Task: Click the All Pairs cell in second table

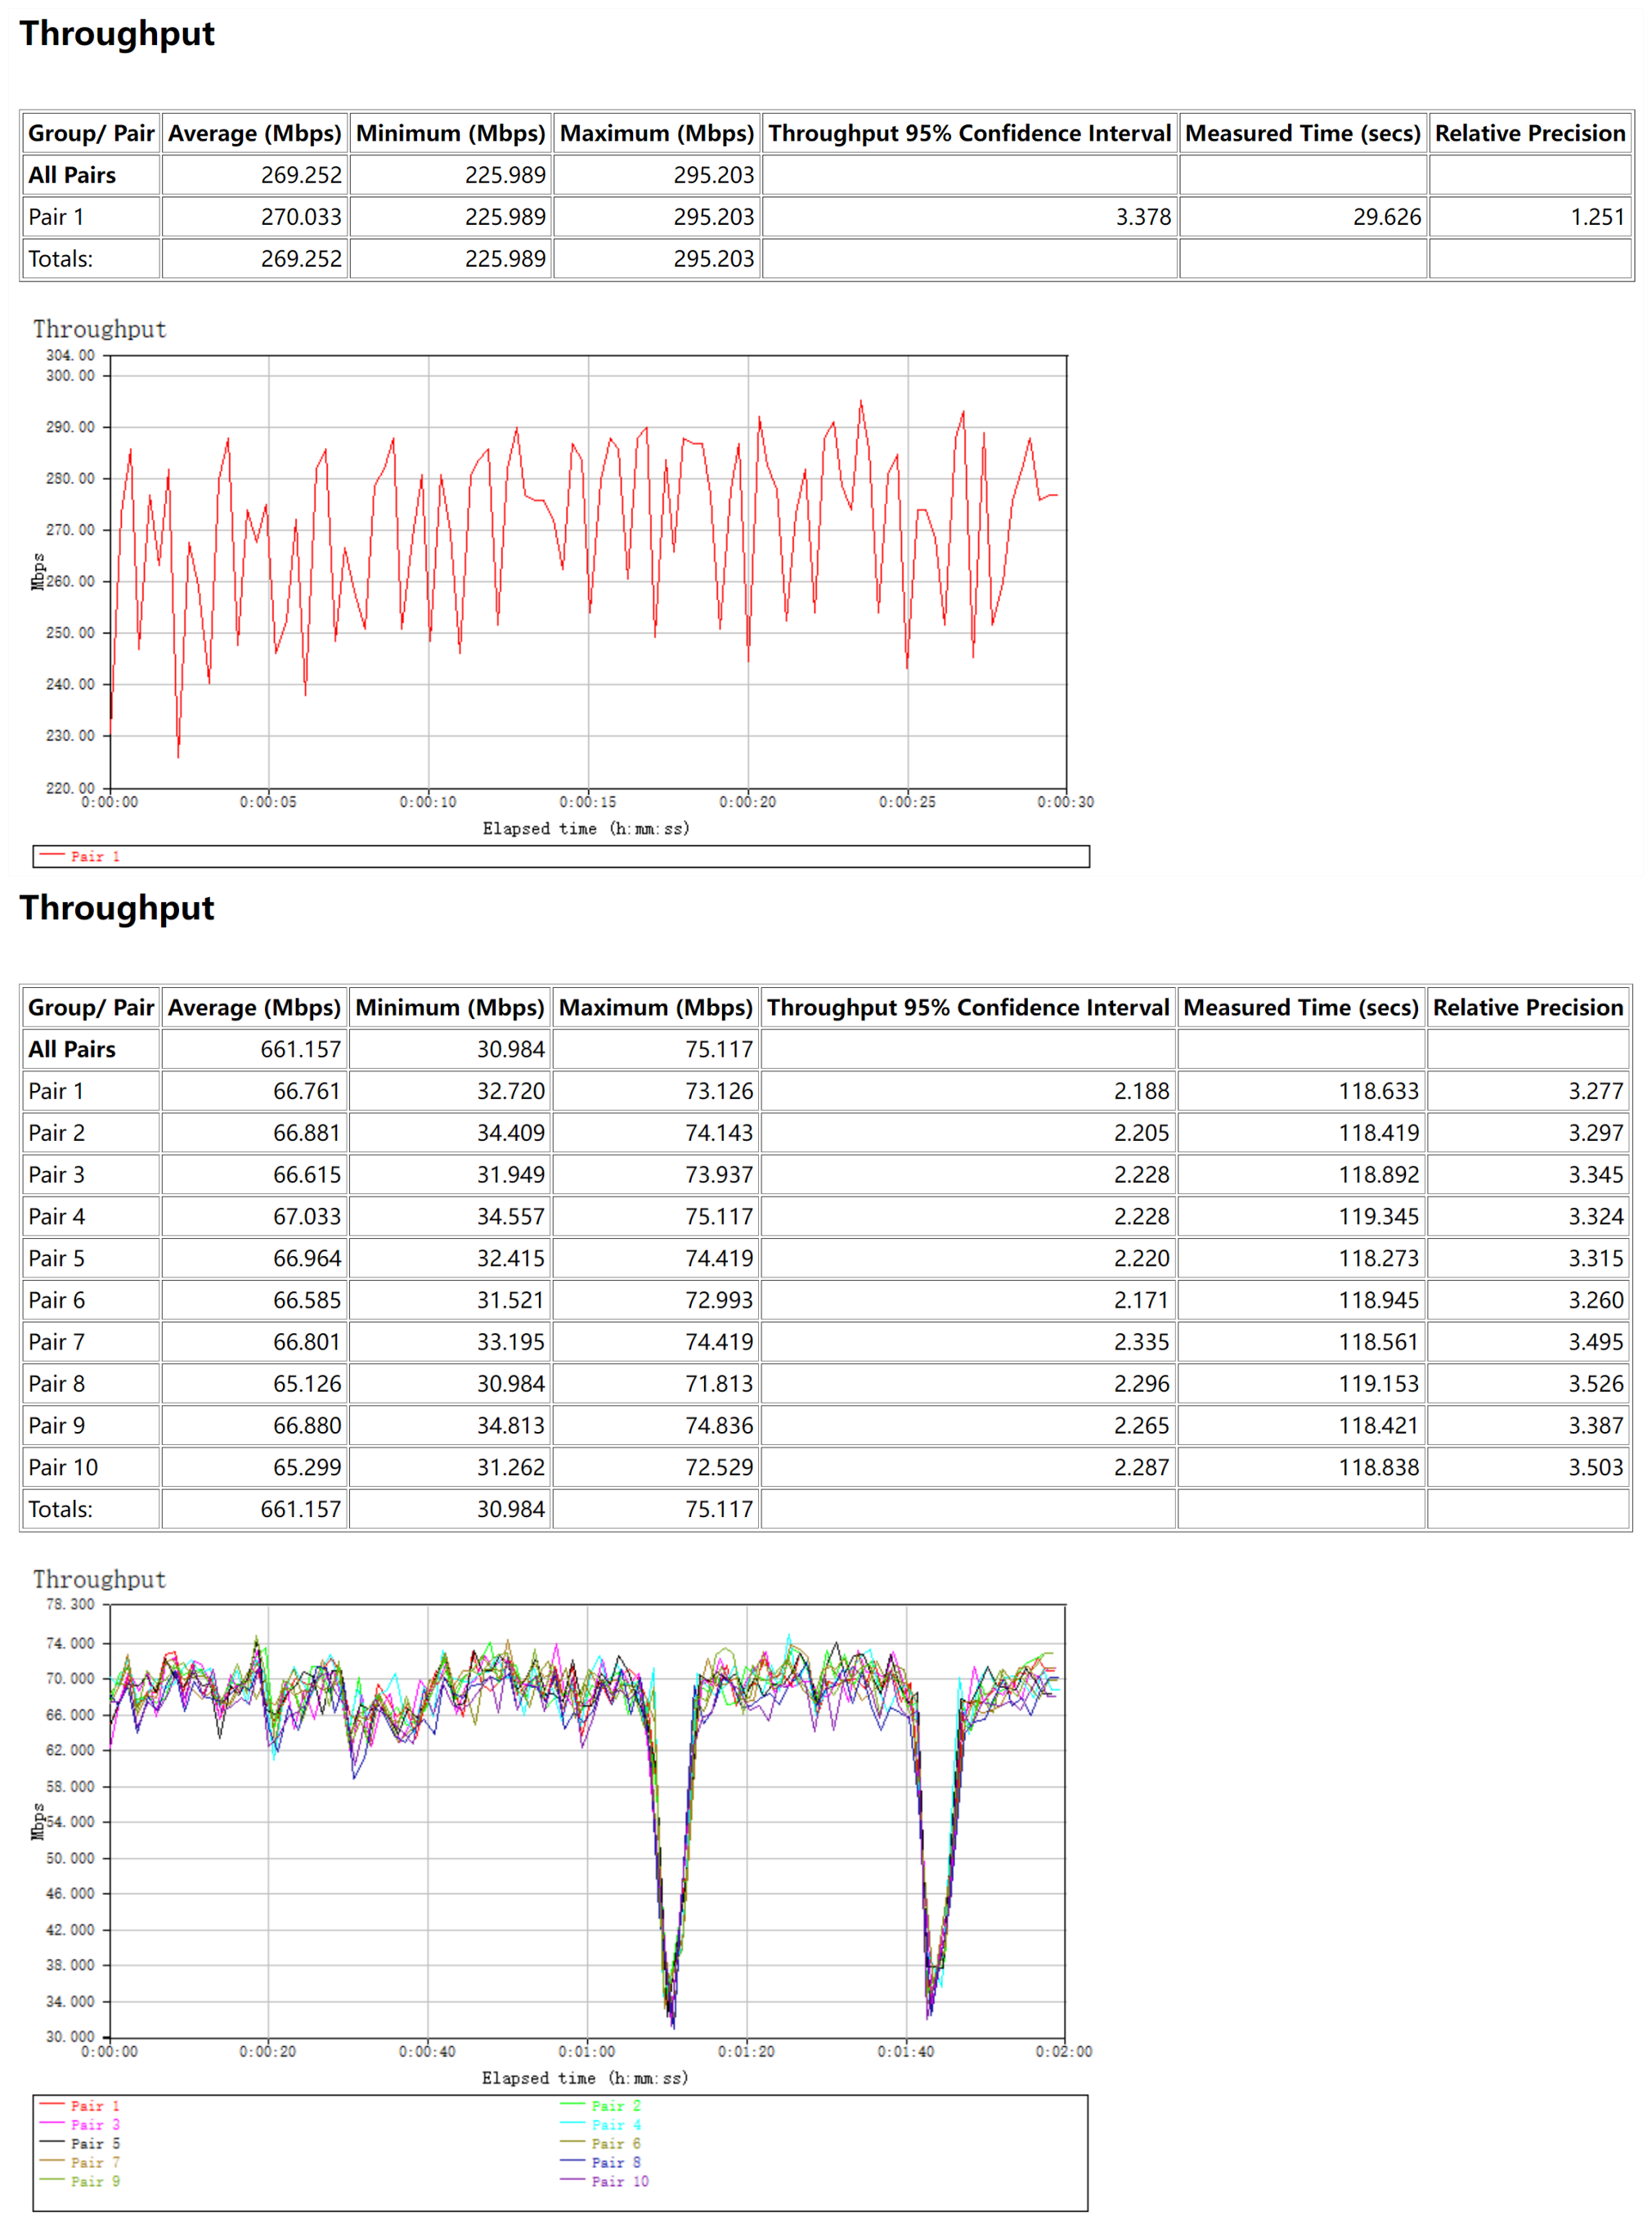Action: tap(72, 1049)
